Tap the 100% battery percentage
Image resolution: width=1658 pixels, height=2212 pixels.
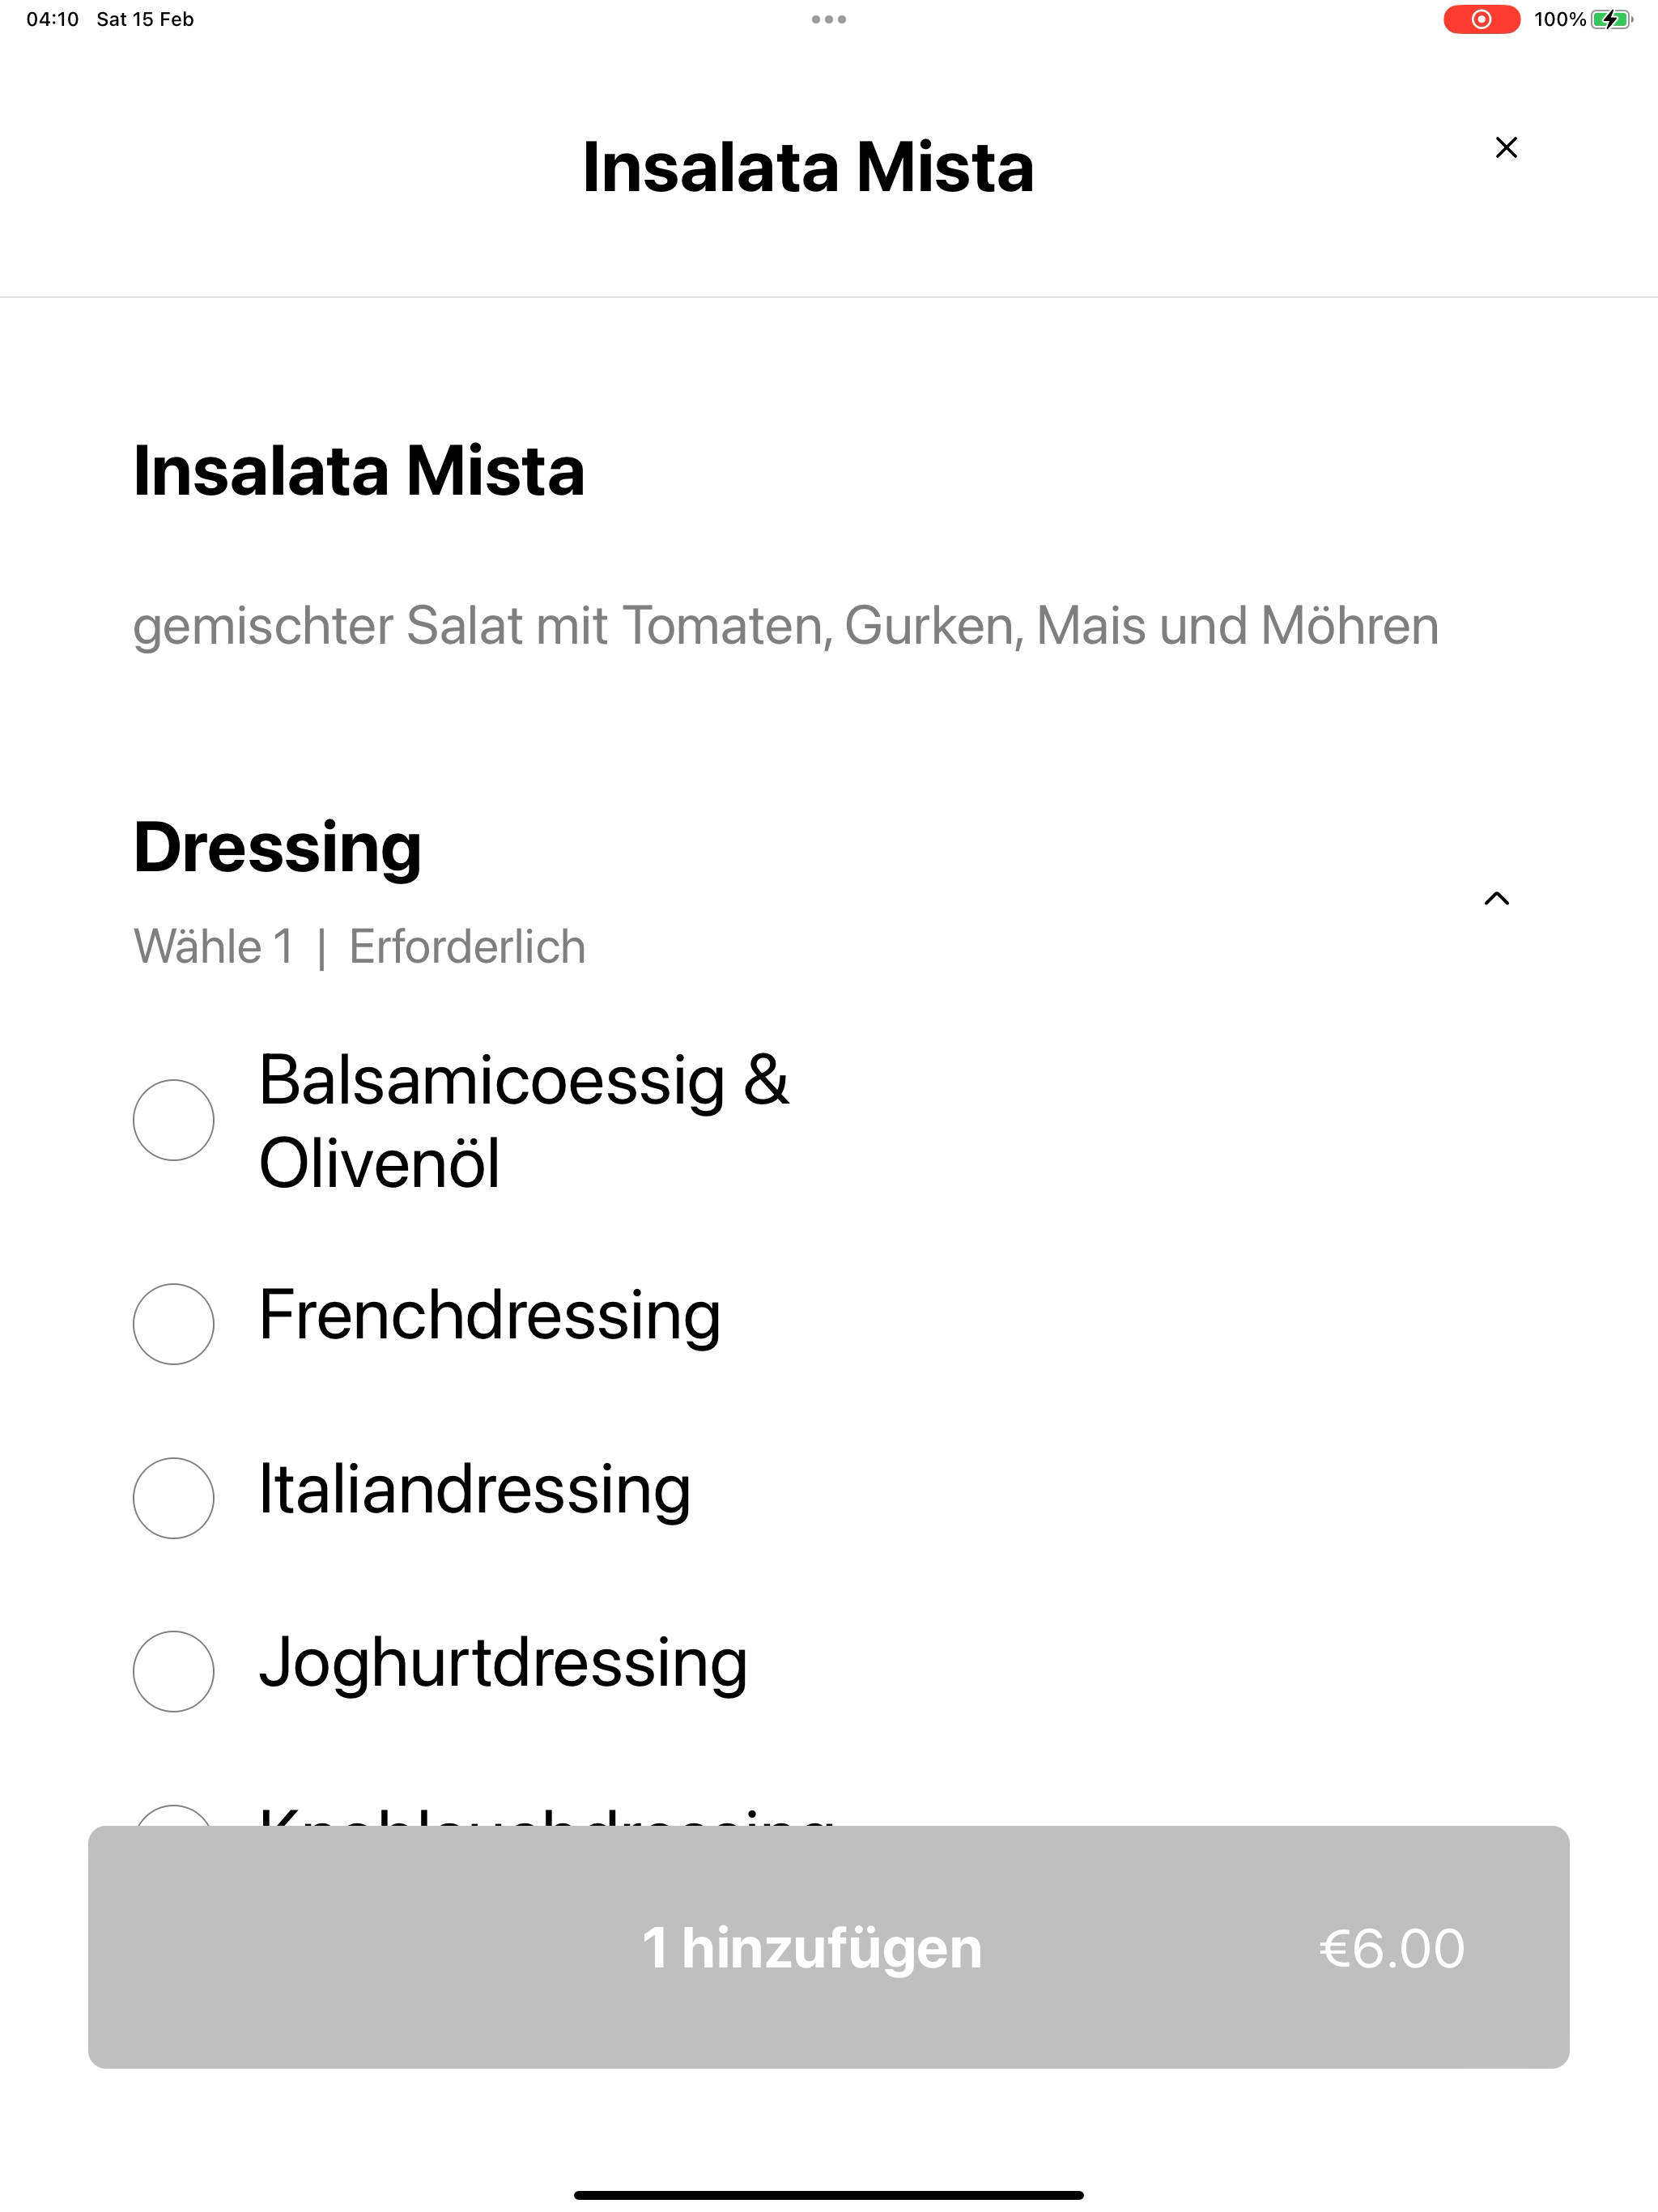(1560, 19)
